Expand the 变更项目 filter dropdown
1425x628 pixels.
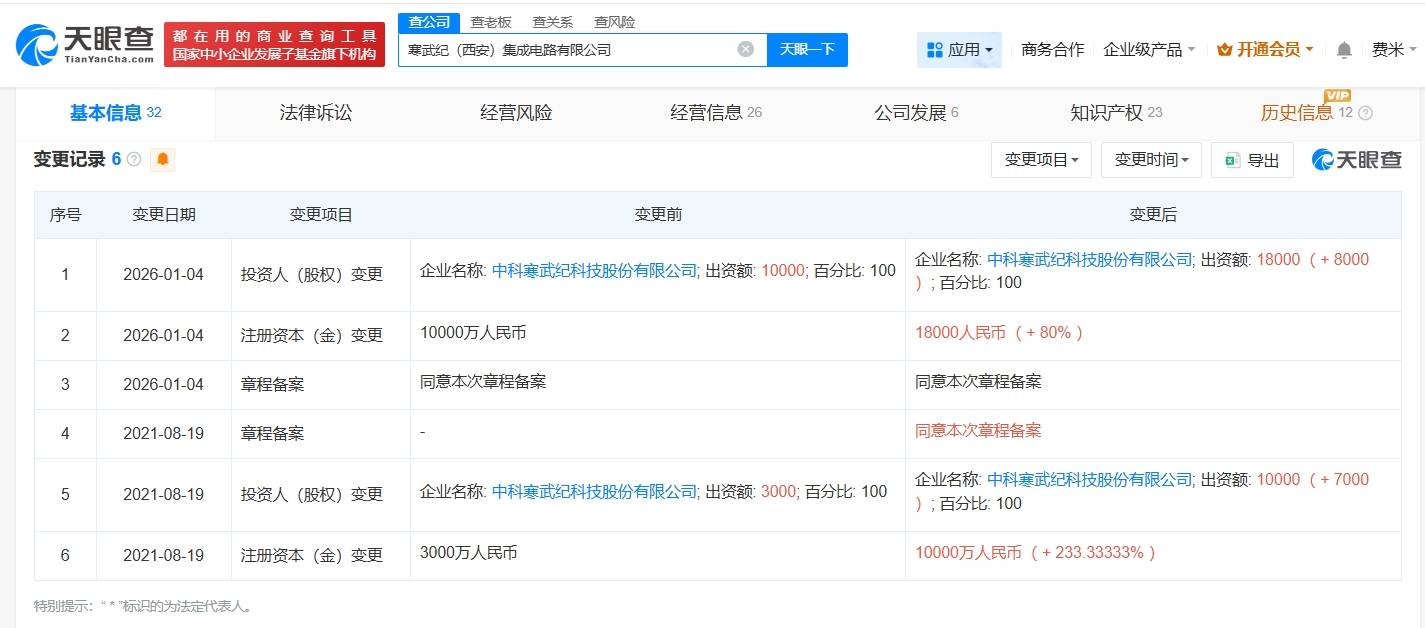[1041, 160]
